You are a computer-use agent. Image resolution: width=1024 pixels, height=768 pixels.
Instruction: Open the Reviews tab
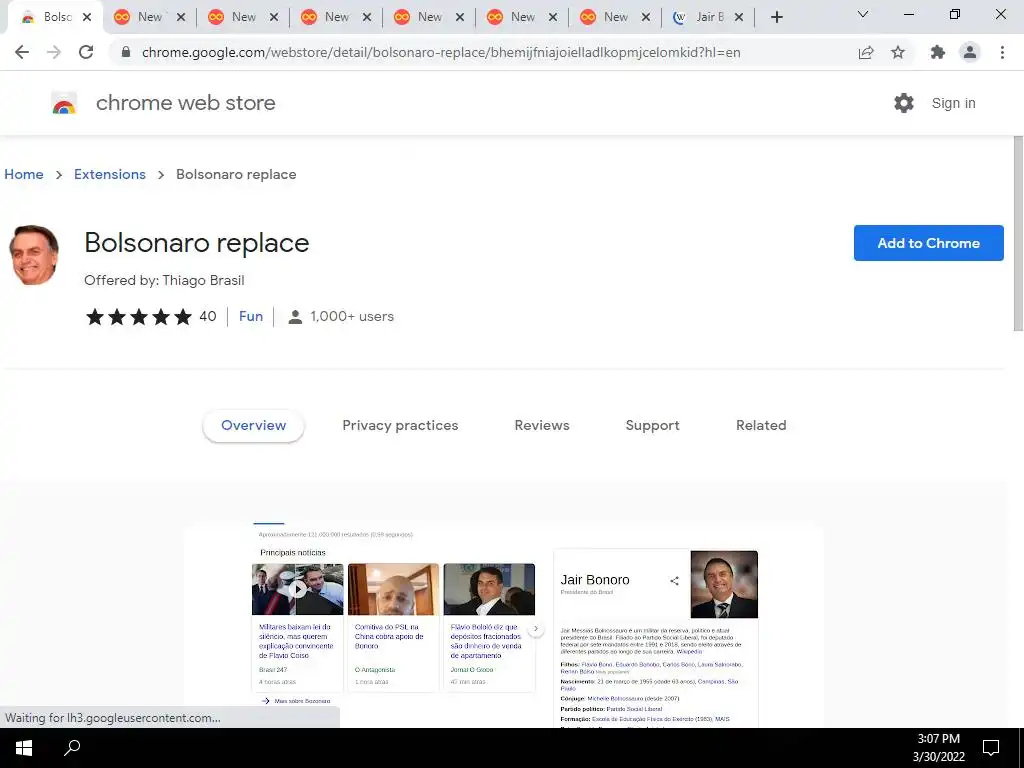click(542, 425)
